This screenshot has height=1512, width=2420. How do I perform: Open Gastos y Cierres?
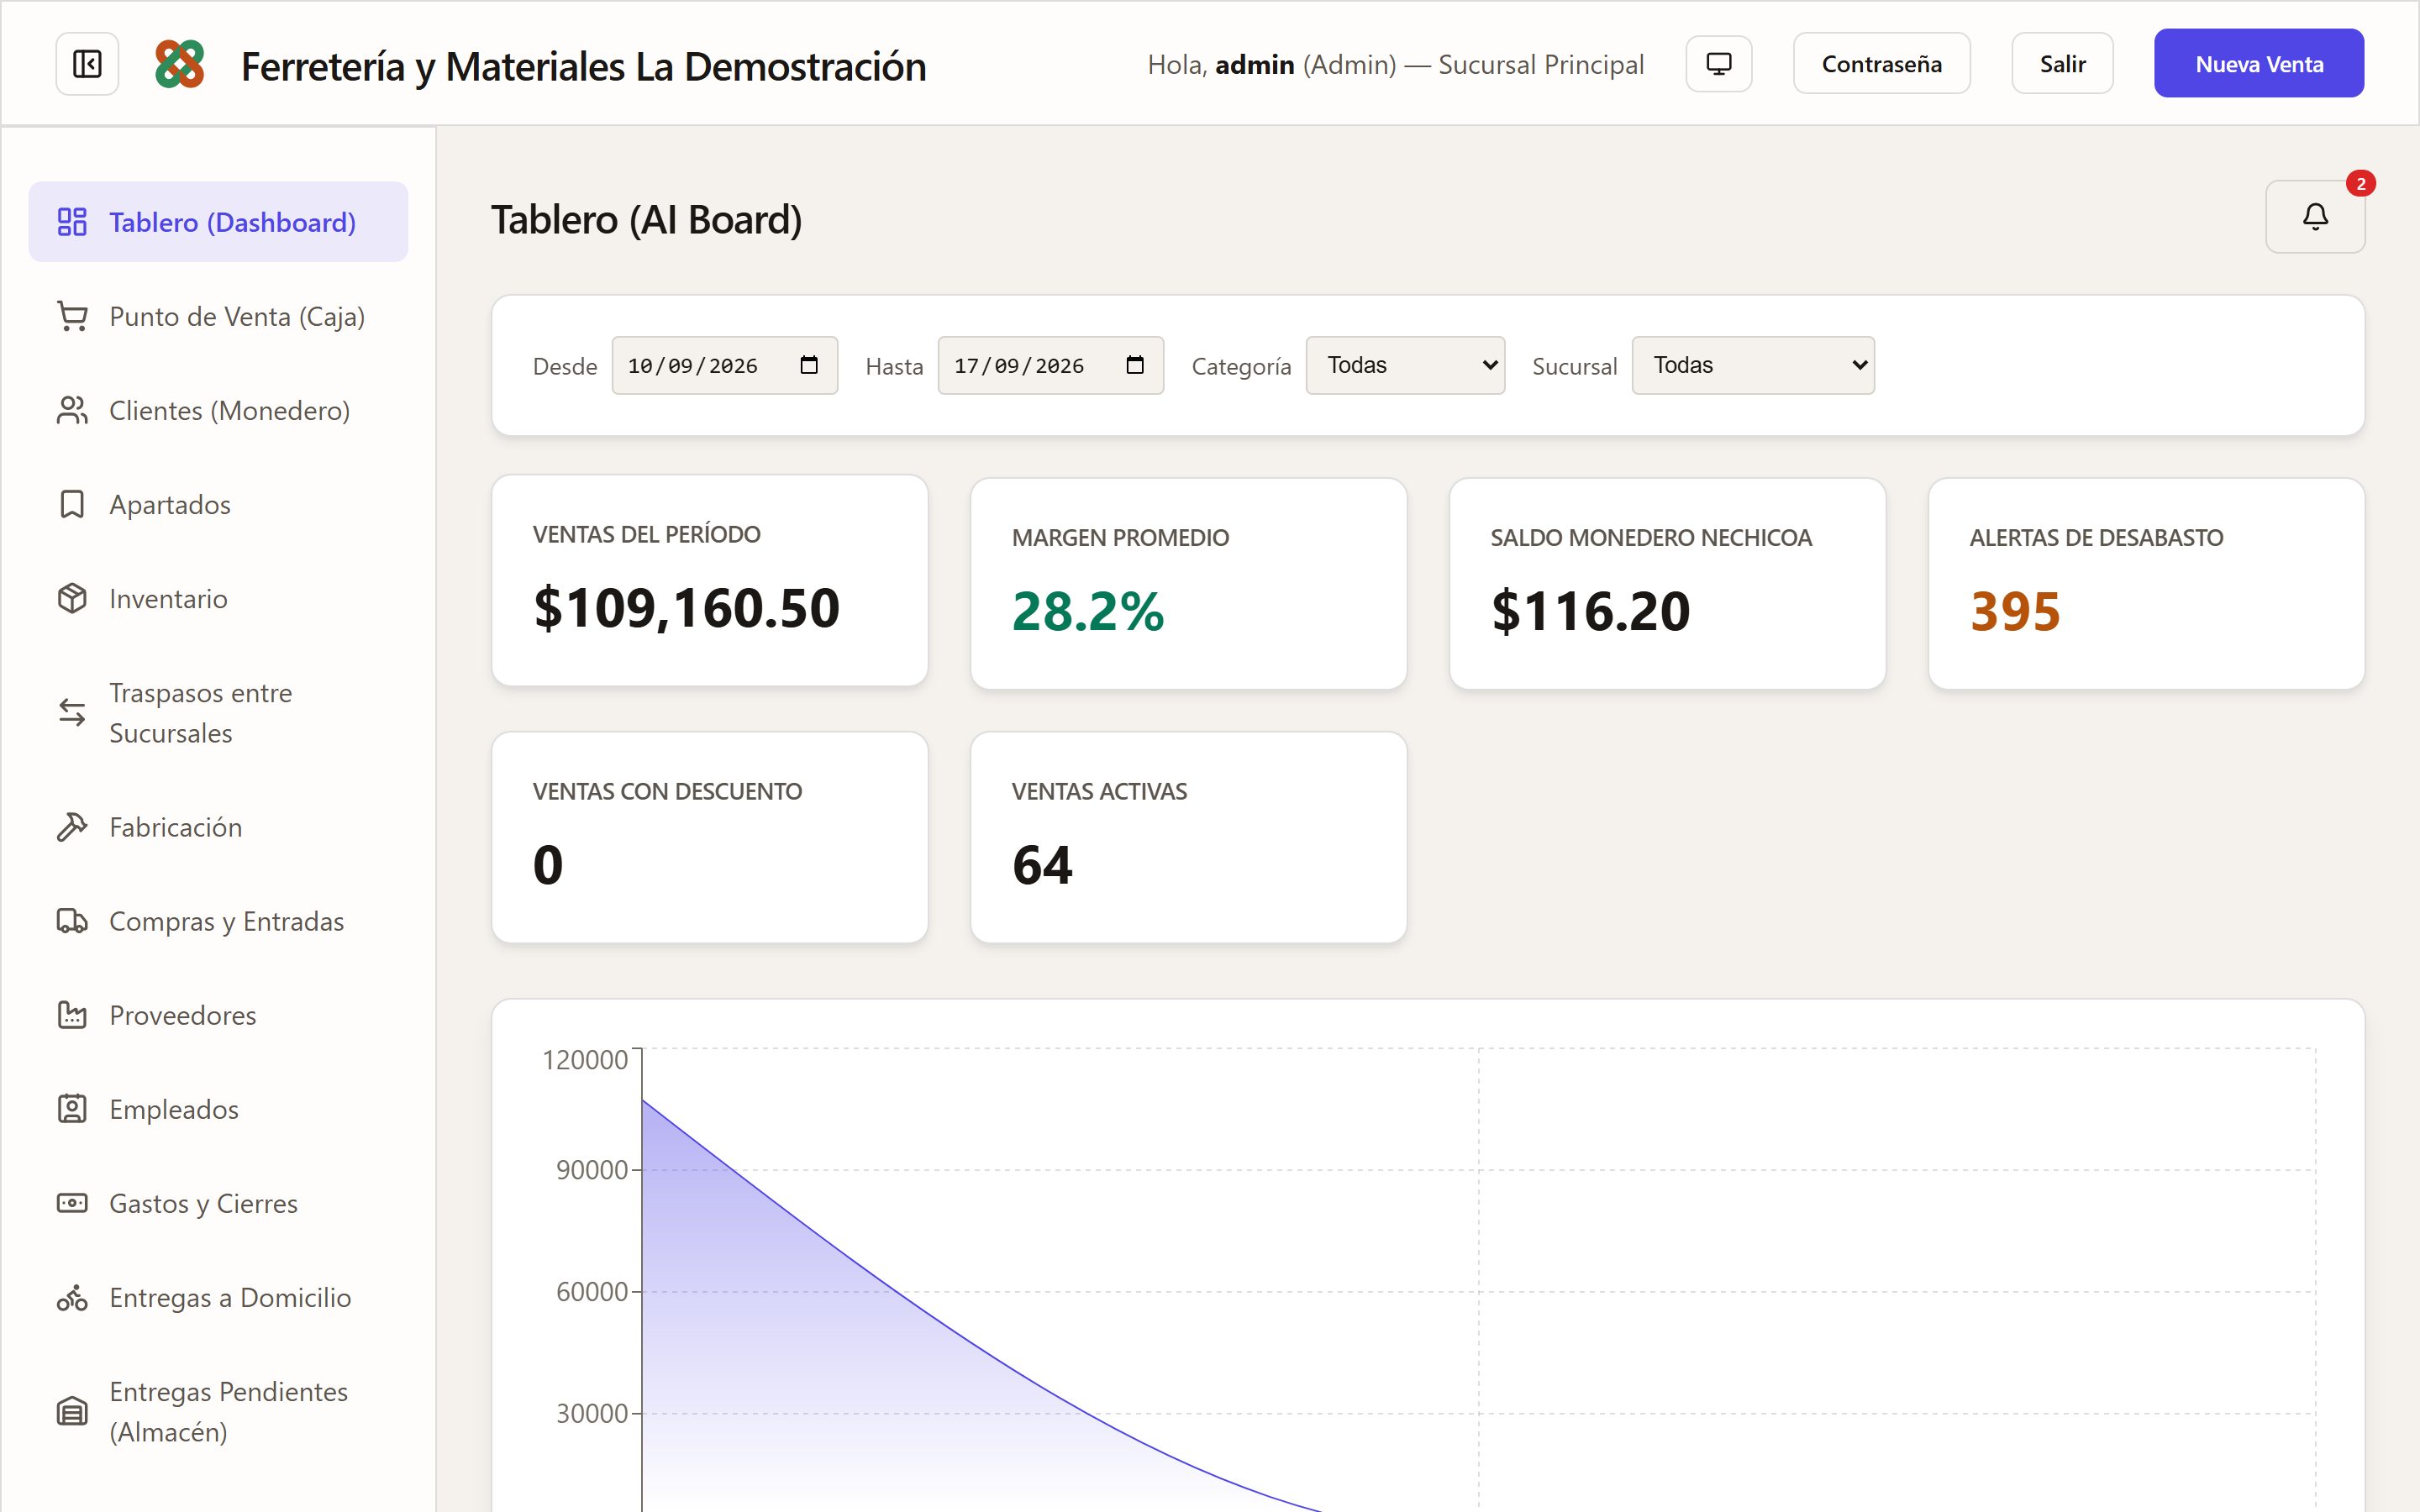pos(218,1203)
